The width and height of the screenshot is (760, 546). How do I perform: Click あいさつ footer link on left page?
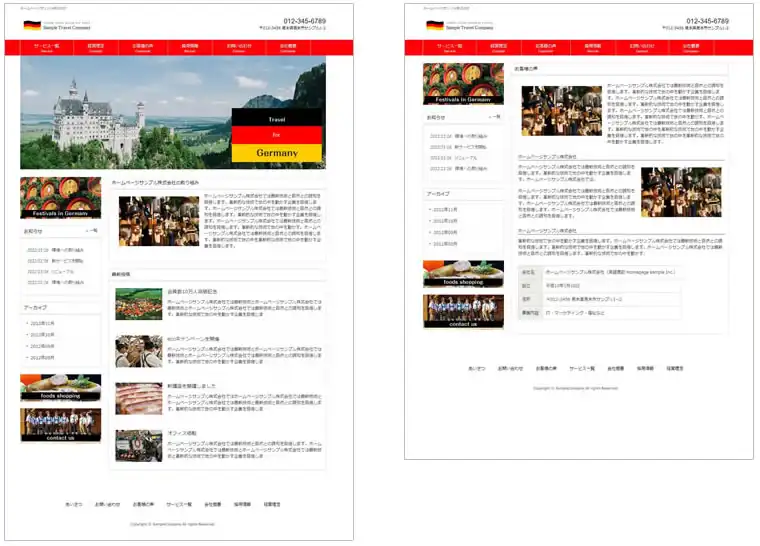74,504
